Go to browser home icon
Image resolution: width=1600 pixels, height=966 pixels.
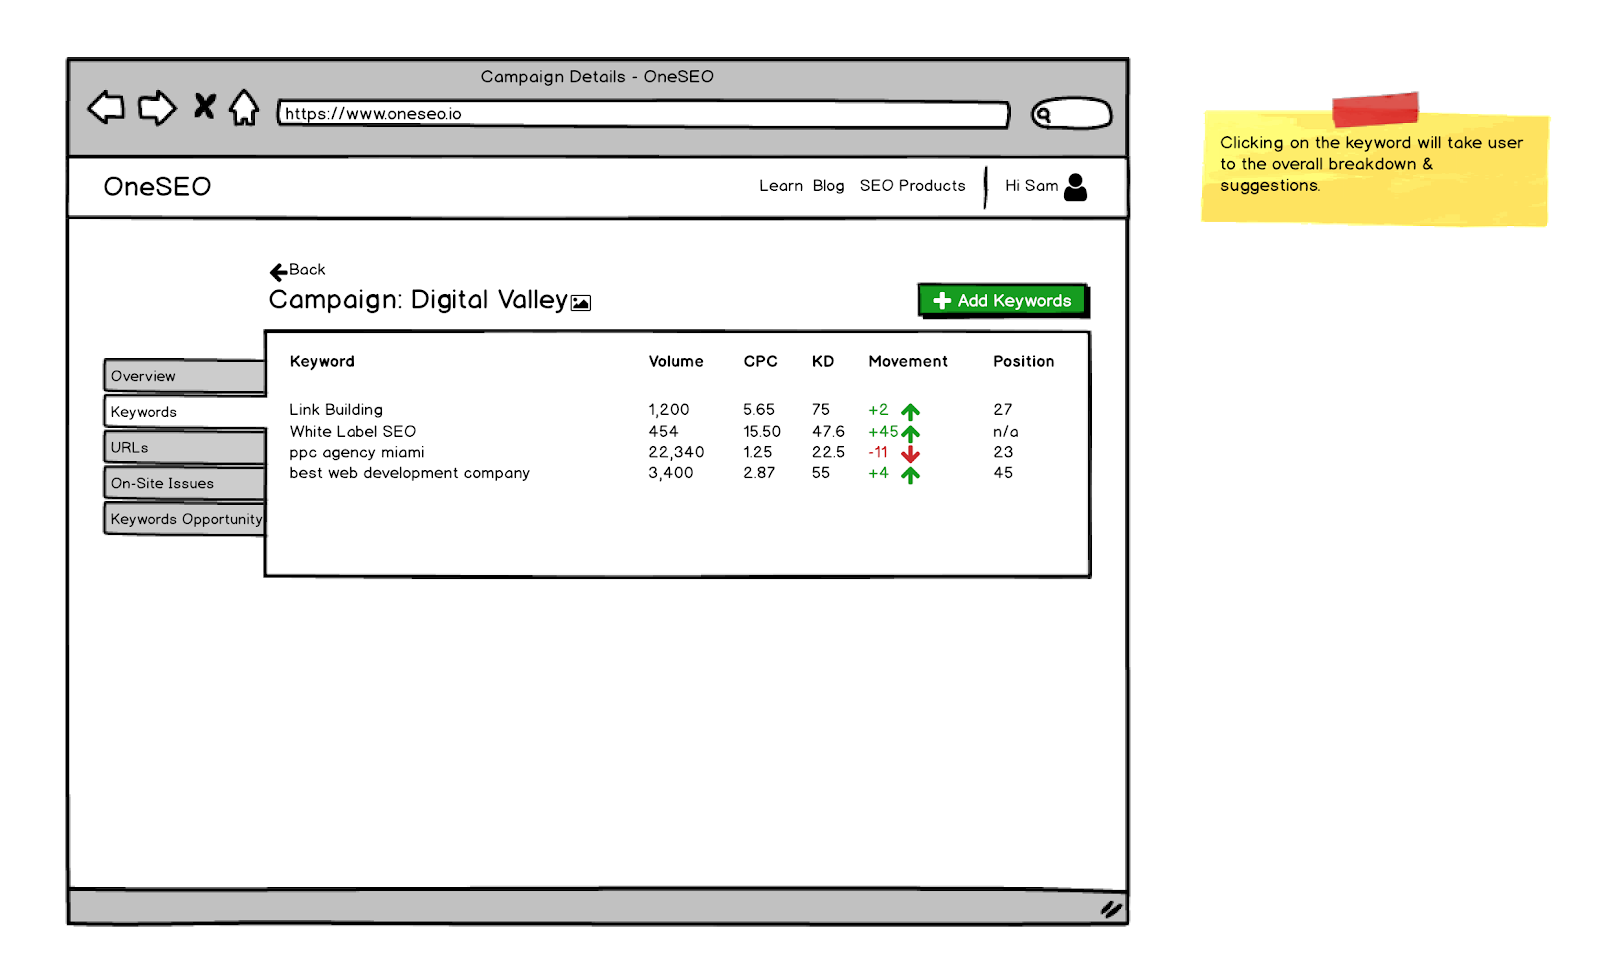[x=244, y=107]
